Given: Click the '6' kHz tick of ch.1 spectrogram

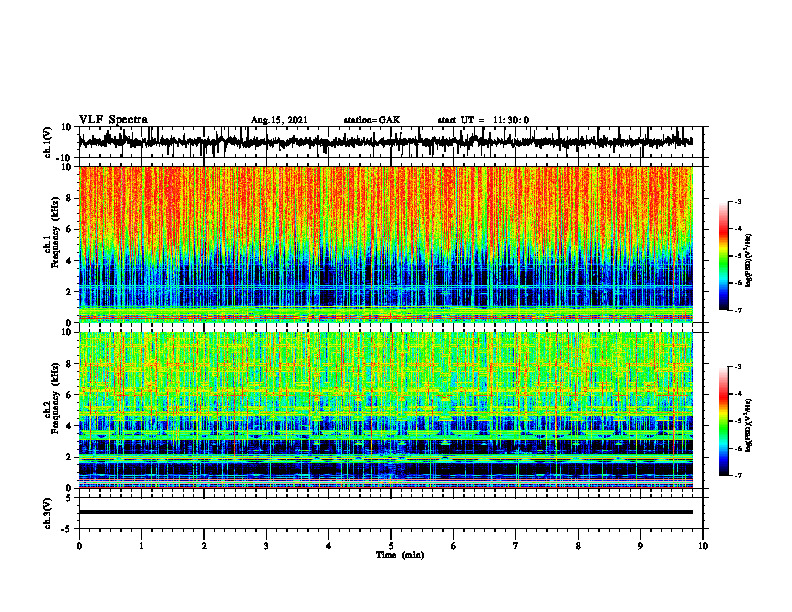Looking at the screenshot, I should point(69,230).
